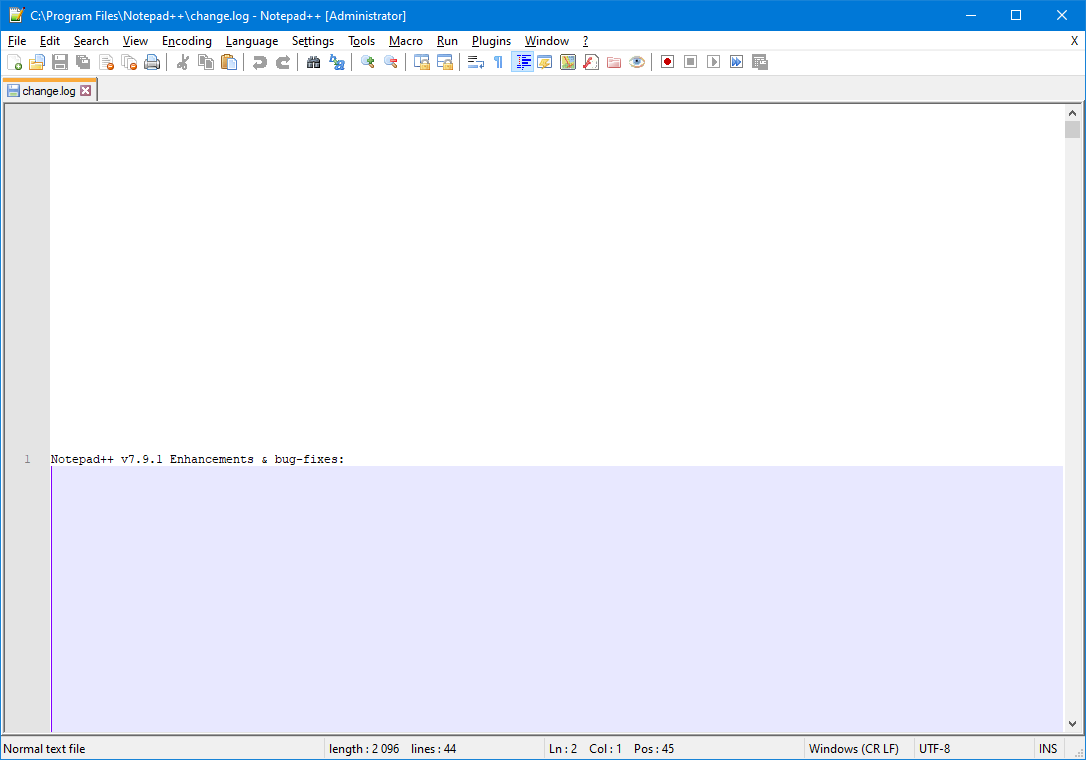Open the Settings menu
Viewport: 1086px width, 760px height.
(x=313, y=41)
